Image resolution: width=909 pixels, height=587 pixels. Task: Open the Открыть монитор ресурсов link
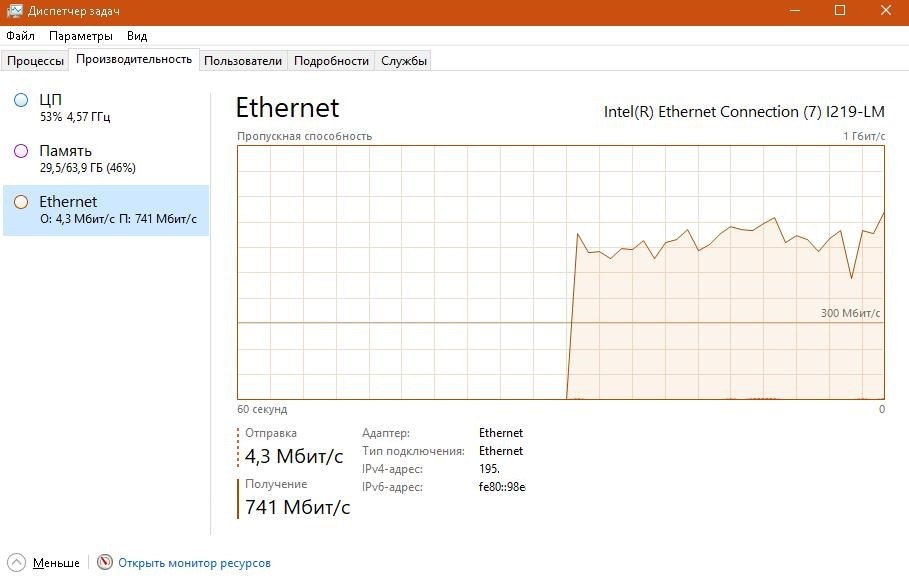pyautogui.click(x=194, y=563)
